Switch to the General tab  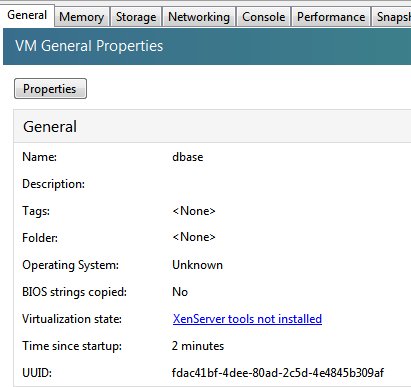click(27, 15)
